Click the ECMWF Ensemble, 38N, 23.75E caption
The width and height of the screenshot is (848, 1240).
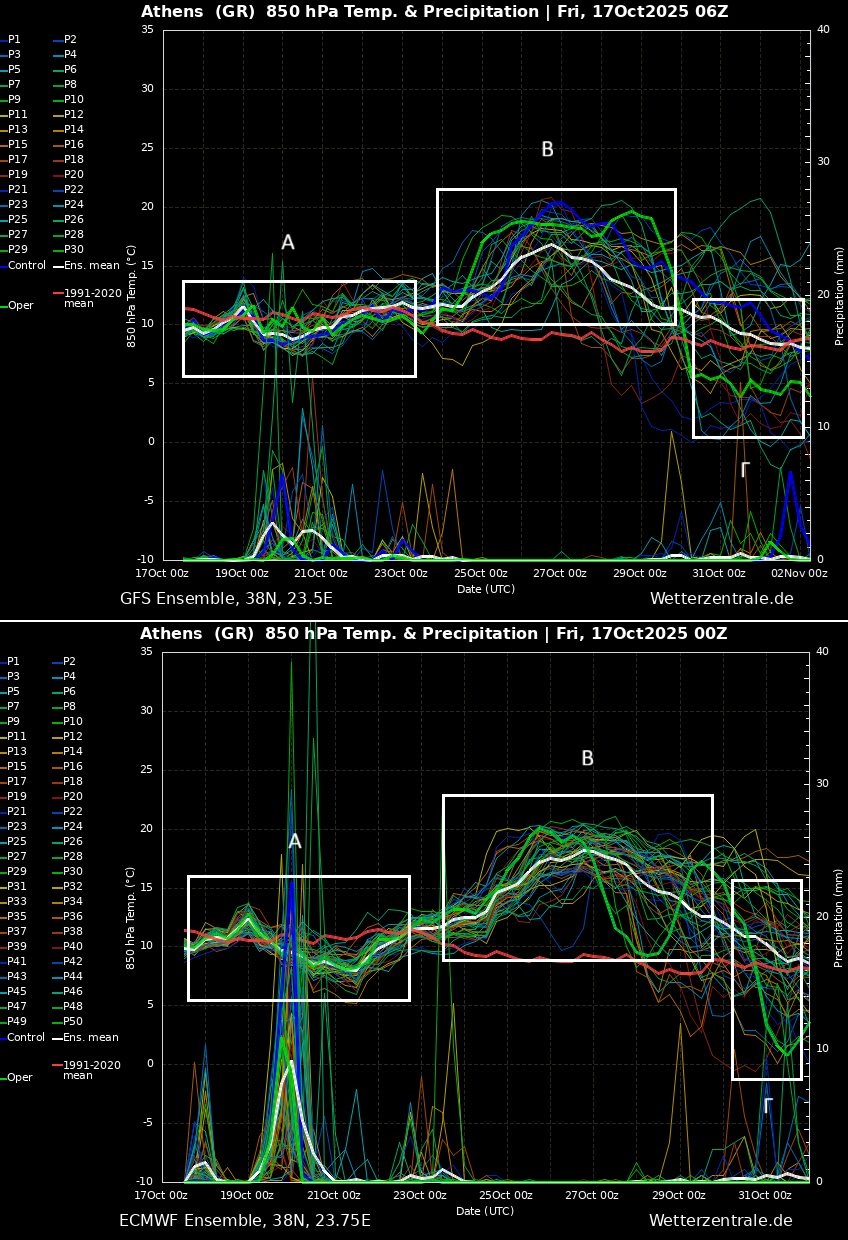pos(244,1221)
